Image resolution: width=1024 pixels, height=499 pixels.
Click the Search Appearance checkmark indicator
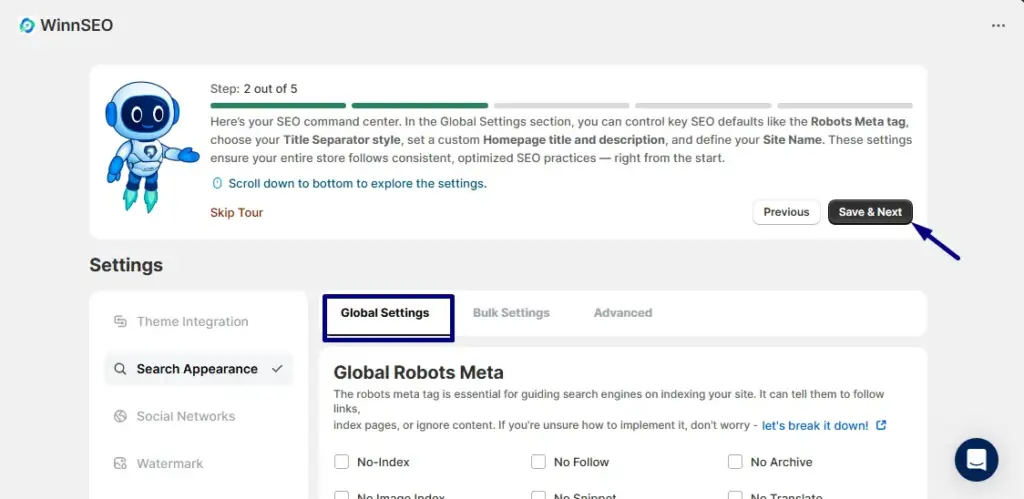(x=278, y=368)
